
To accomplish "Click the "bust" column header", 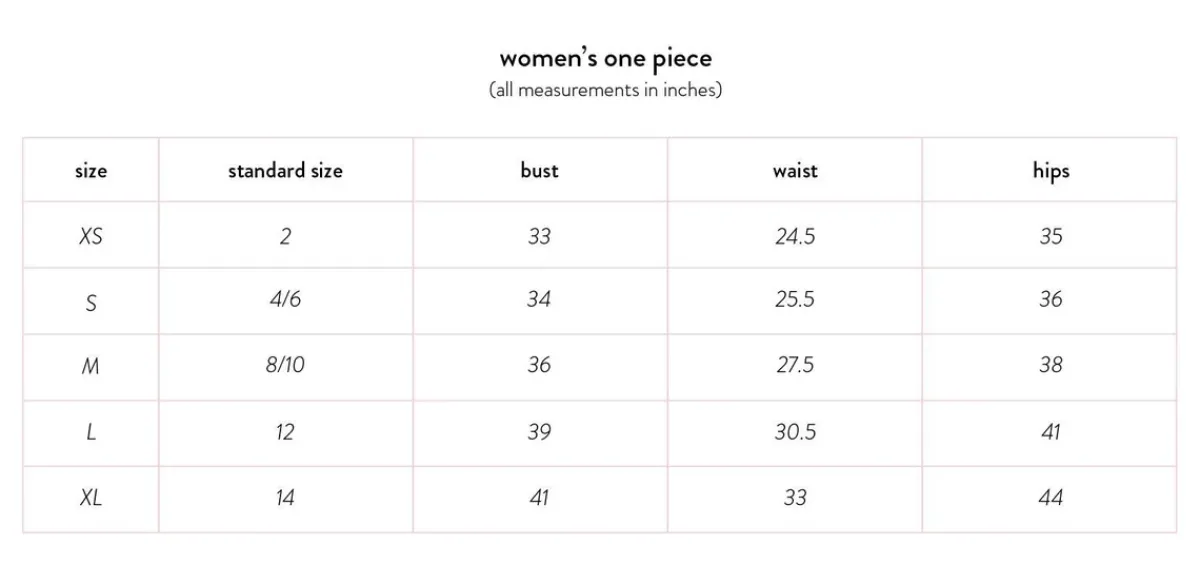I will 539,171.
